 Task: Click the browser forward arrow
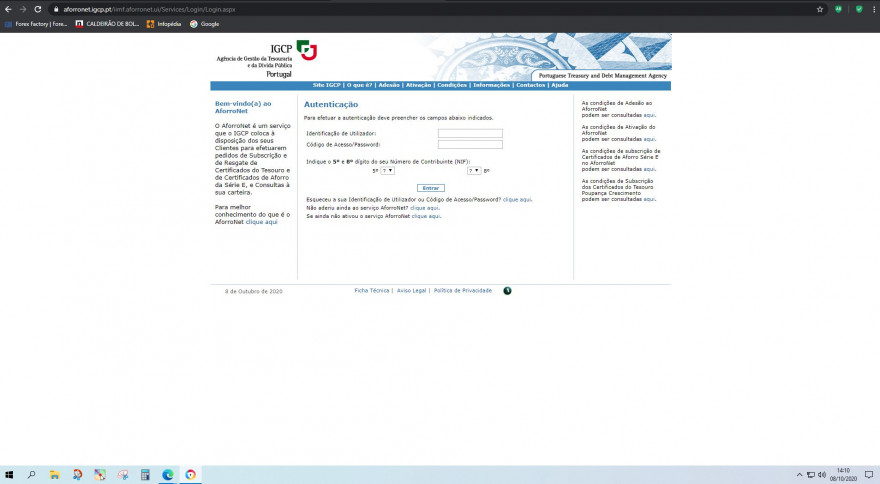(x=23, y=9)
